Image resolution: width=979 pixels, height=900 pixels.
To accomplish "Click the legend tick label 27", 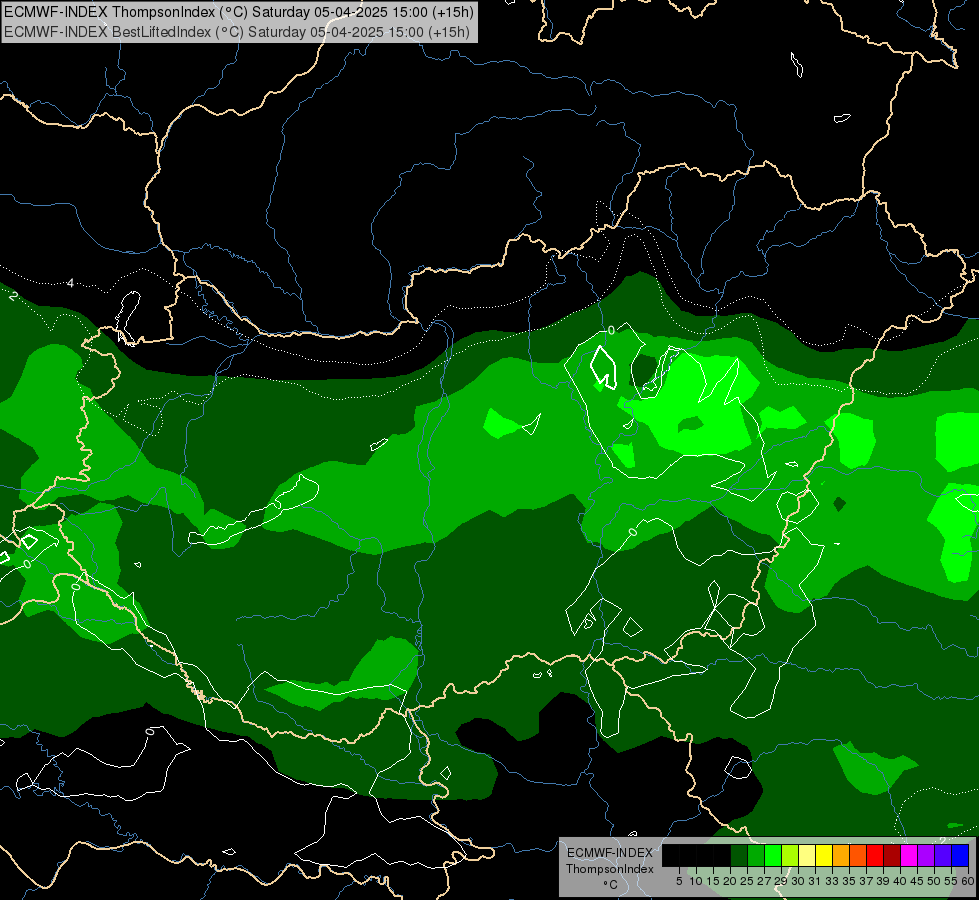I will (x=764, y=881).
